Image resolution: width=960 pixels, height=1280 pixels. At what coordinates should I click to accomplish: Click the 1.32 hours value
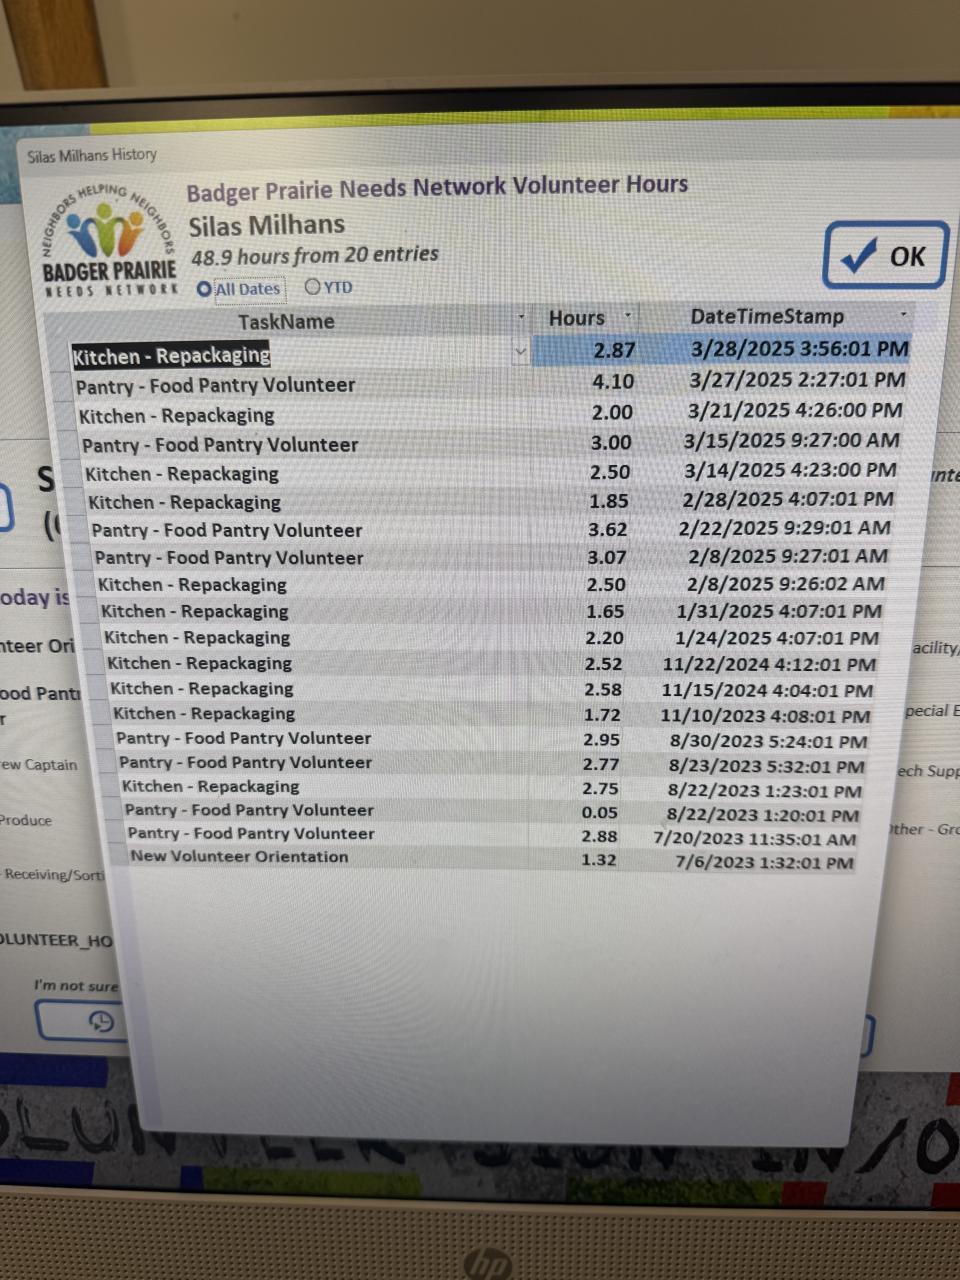(598, 860)
